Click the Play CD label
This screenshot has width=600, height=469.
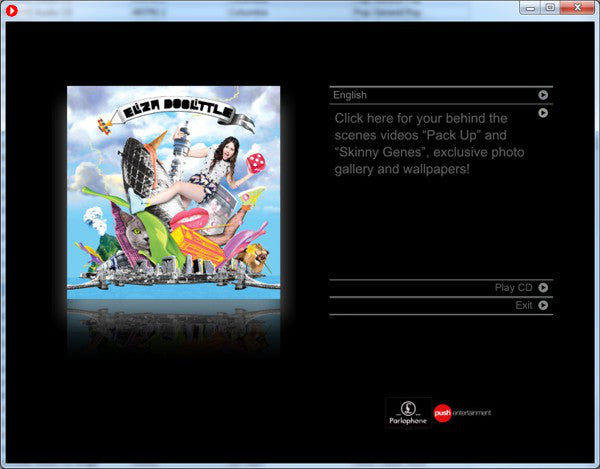point(513,287)
